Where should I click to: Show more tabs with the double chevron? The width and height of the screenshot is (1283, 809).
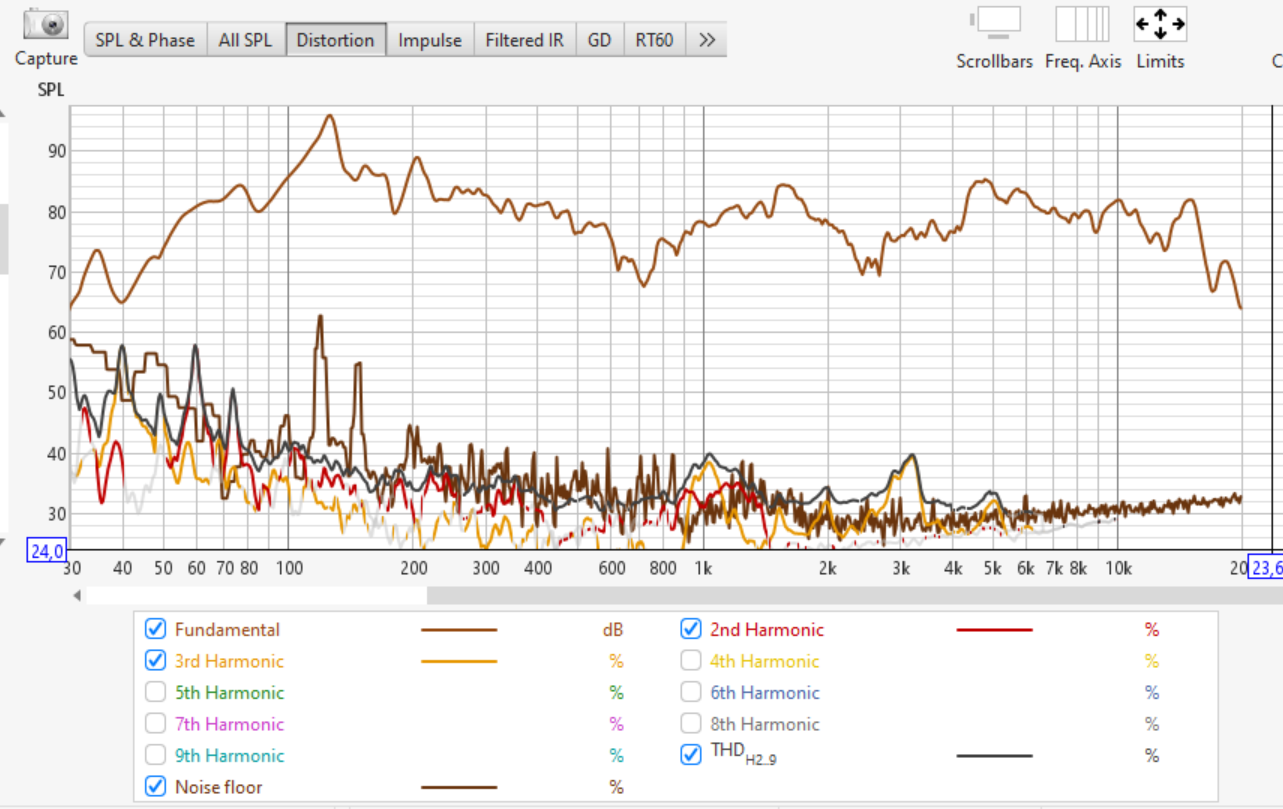[707, 41]
